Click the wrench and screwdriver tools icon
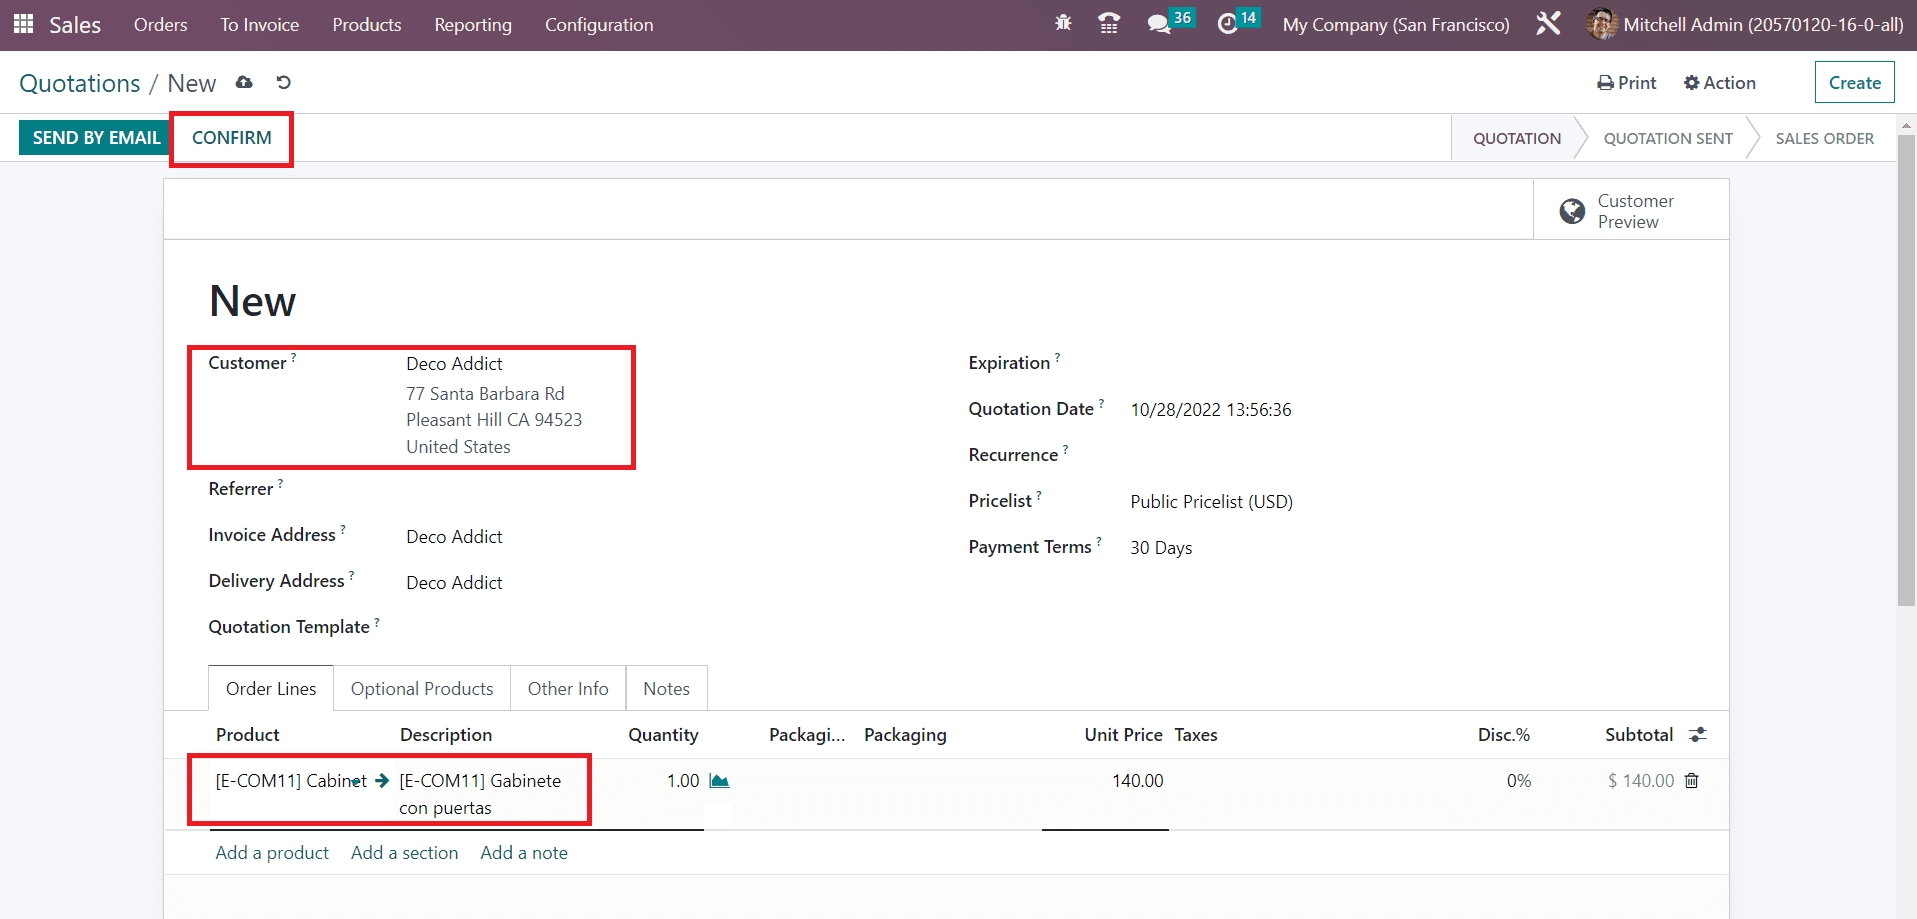The height and width of the screenshot is (919, 1917). pyautogui.click(x=1548, y=24)
